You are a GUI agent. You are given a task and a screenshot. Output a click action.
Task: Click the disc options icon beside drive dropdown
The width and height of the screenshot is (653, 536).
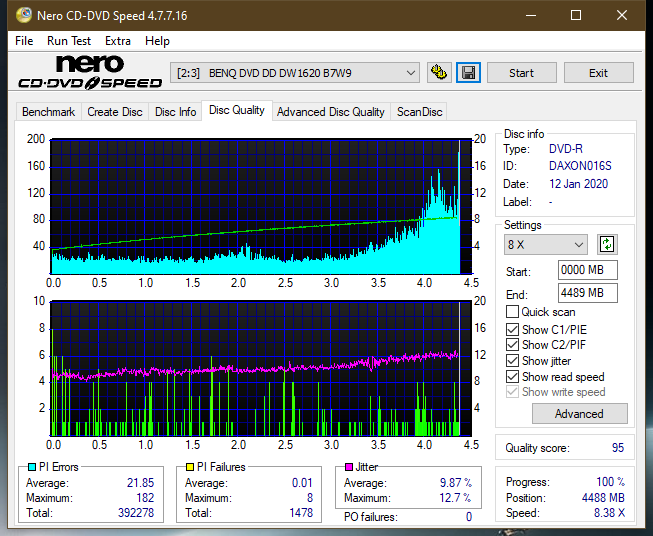coord(438,73)
